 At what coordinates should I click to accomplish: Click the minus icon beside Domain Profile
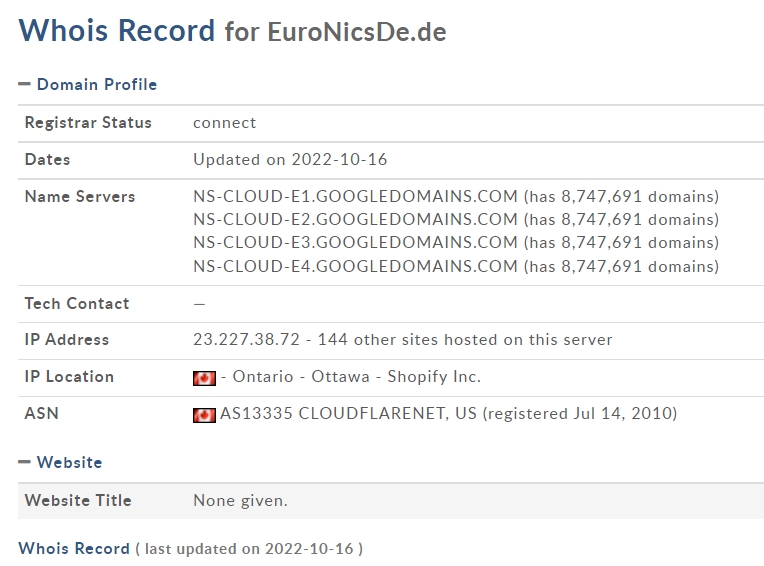(24, 84)
